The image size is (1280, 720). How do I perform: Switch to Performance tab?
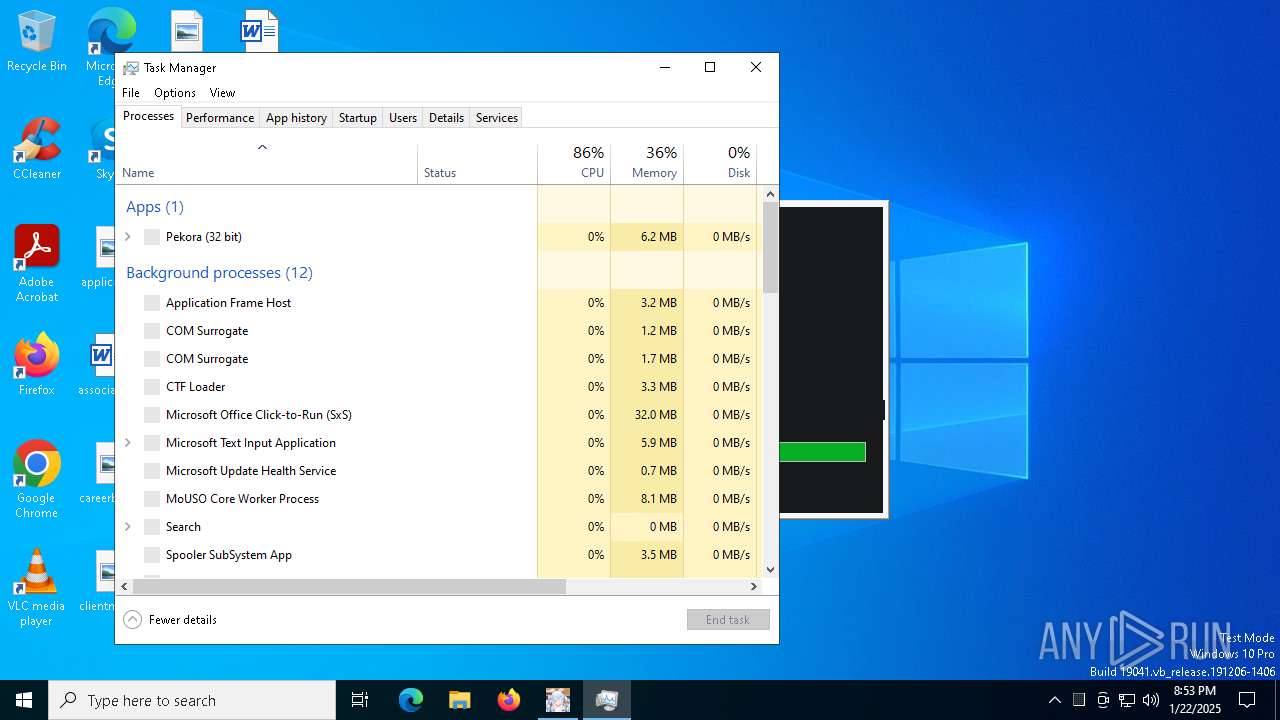[x=220, y=118]
